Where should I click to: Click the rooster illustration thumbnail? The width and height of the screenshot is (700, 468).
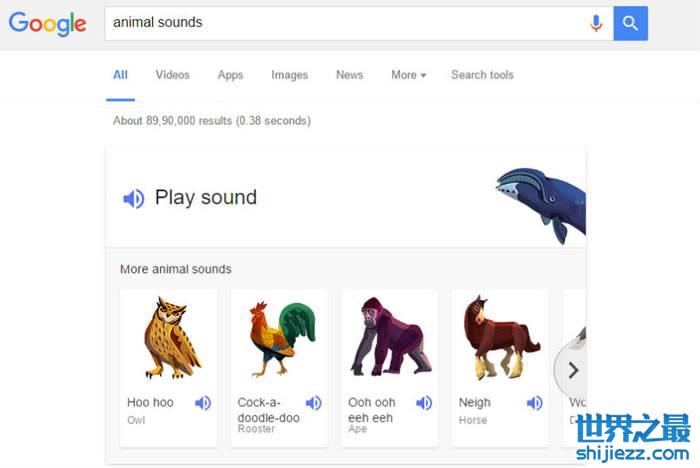coord(279,337)
